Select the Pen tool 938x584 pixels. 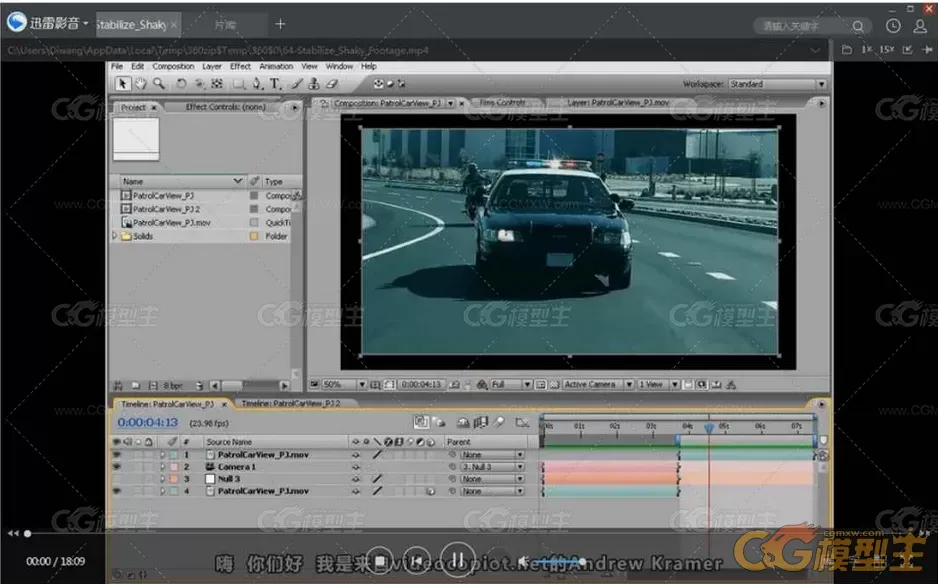(257, 84)
